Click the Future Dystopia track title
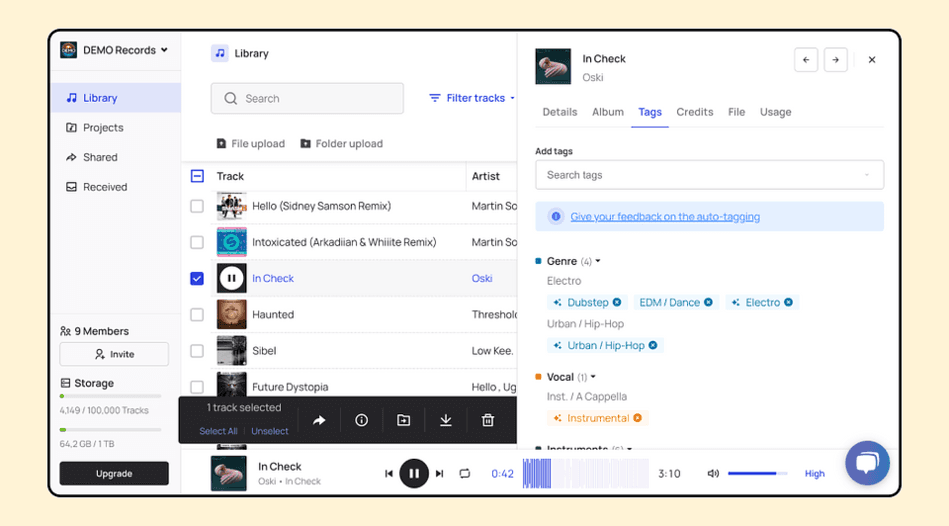 click(290, 387)
